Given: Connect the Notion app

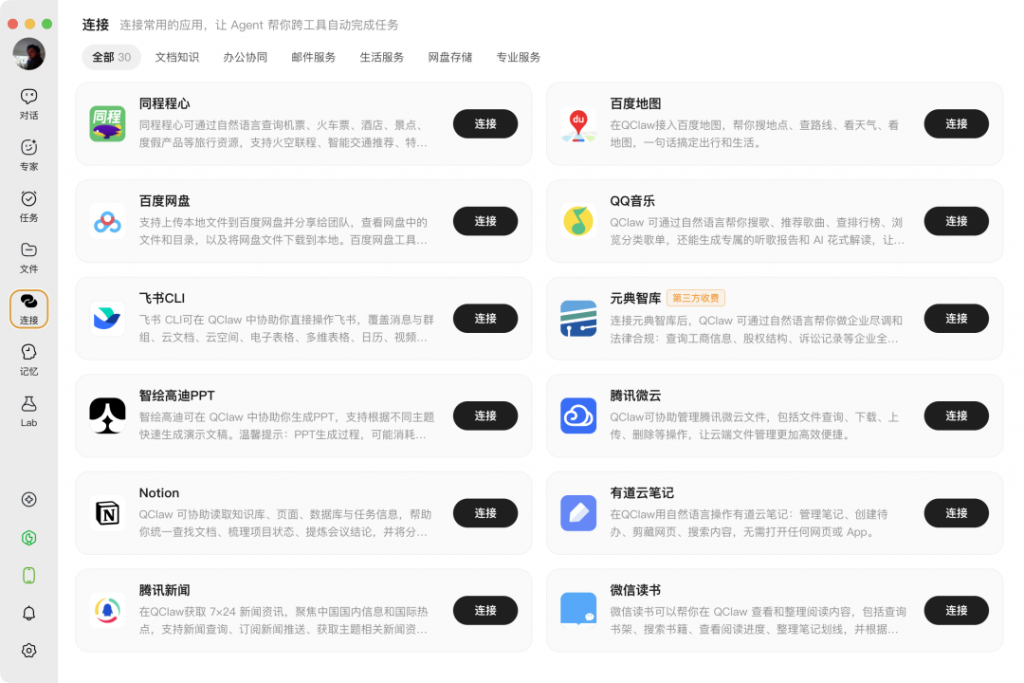Looking at the screenshot, I should [x=485, y=513].
